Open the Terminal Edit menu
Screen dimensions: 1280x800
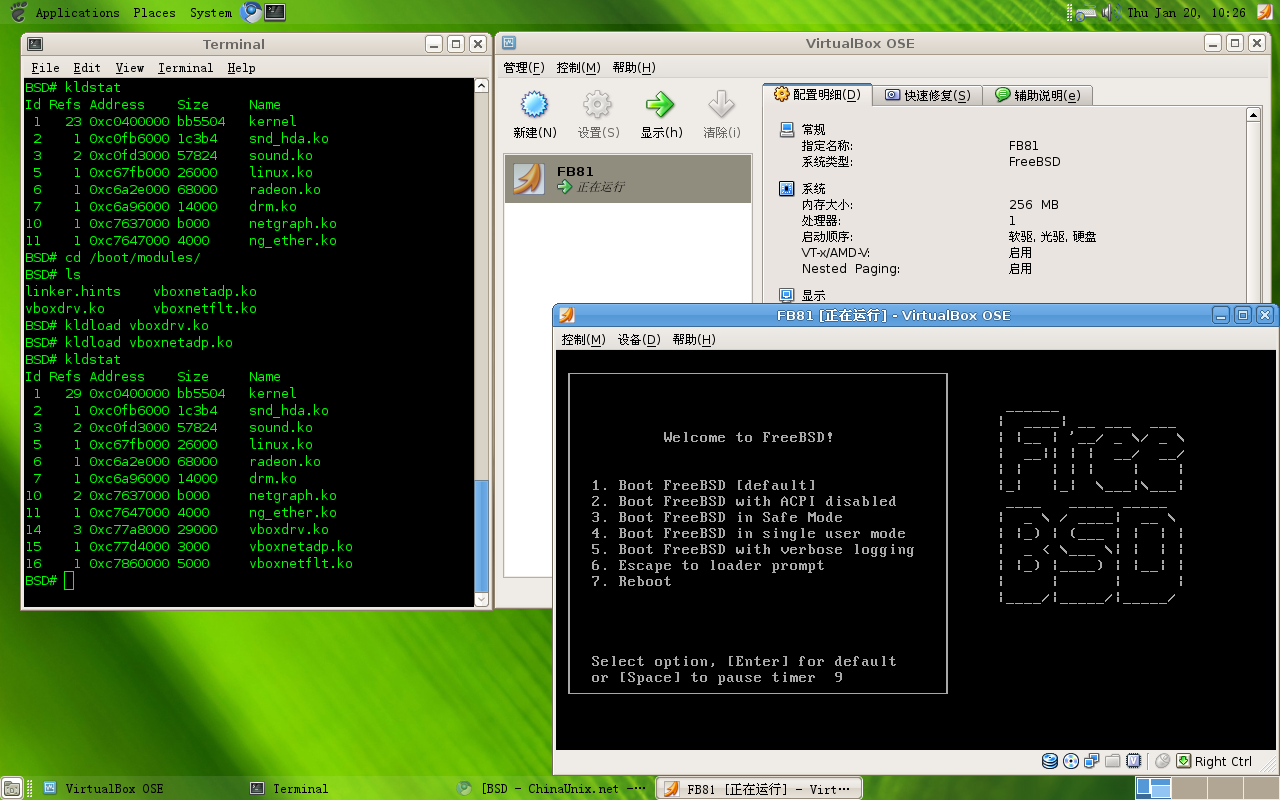[87, 68]
